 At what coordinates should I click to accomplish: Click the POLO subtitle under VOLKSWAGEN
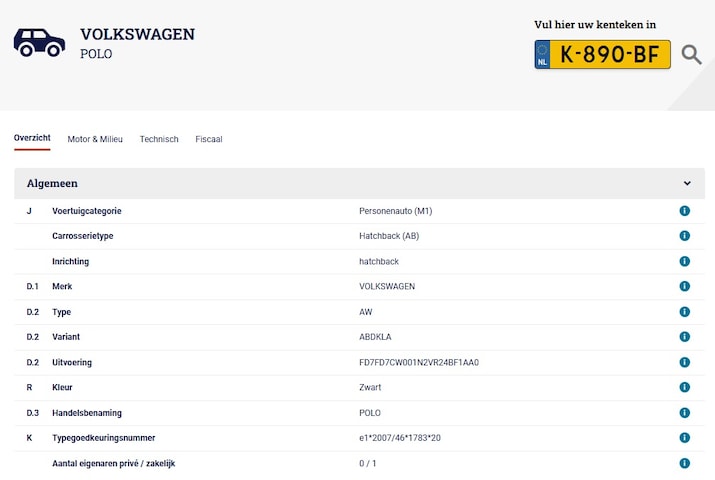click(x=96, y=54)
